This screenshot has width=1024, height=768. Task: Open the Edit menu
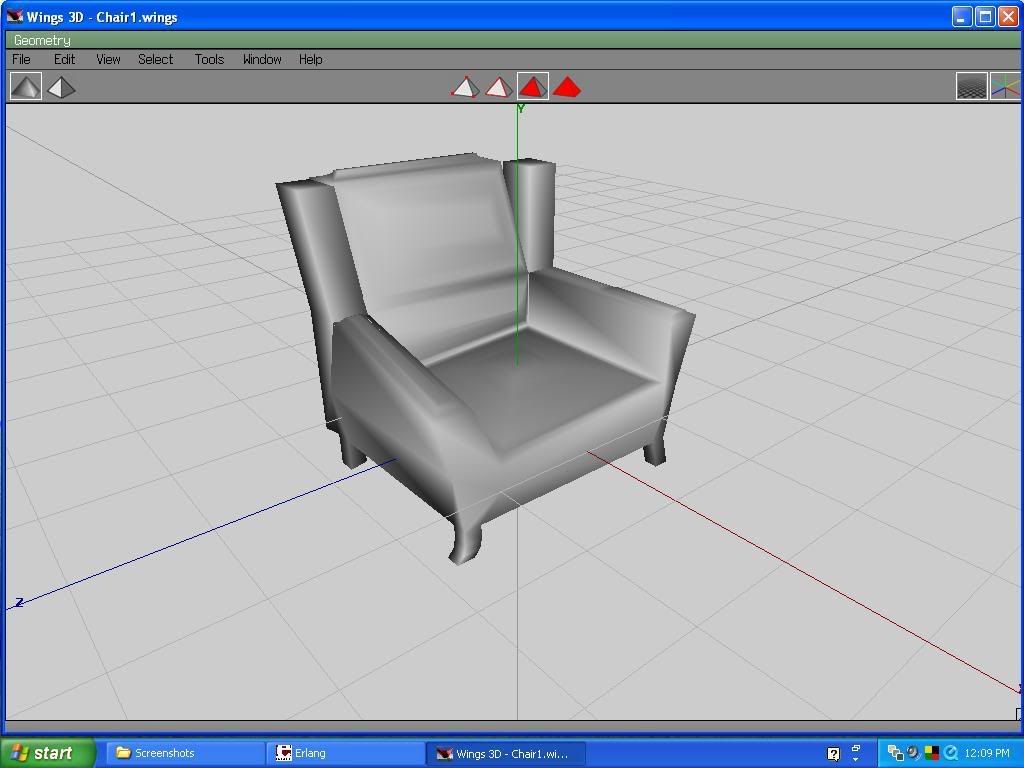[64, 59]
